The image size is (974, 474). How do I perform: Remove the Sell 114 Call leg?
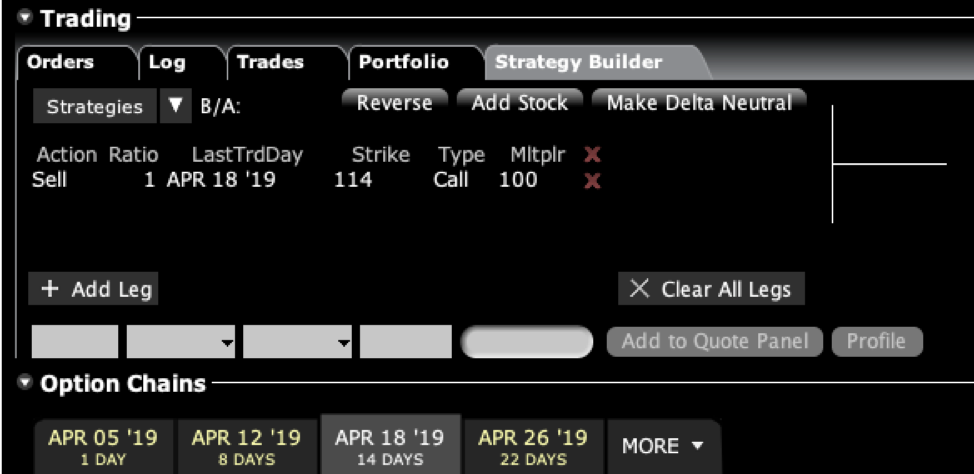coord(592,181)
